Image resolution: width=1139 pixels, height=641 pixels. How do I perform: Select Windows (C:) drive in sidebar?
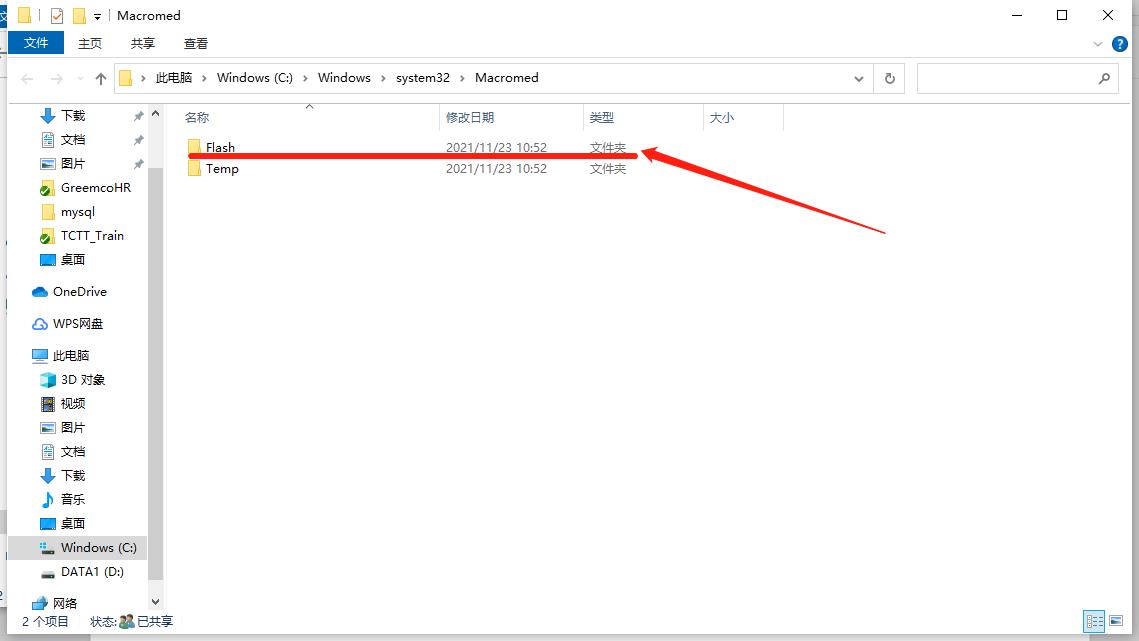pyautogui.click(x=98, y=547)
